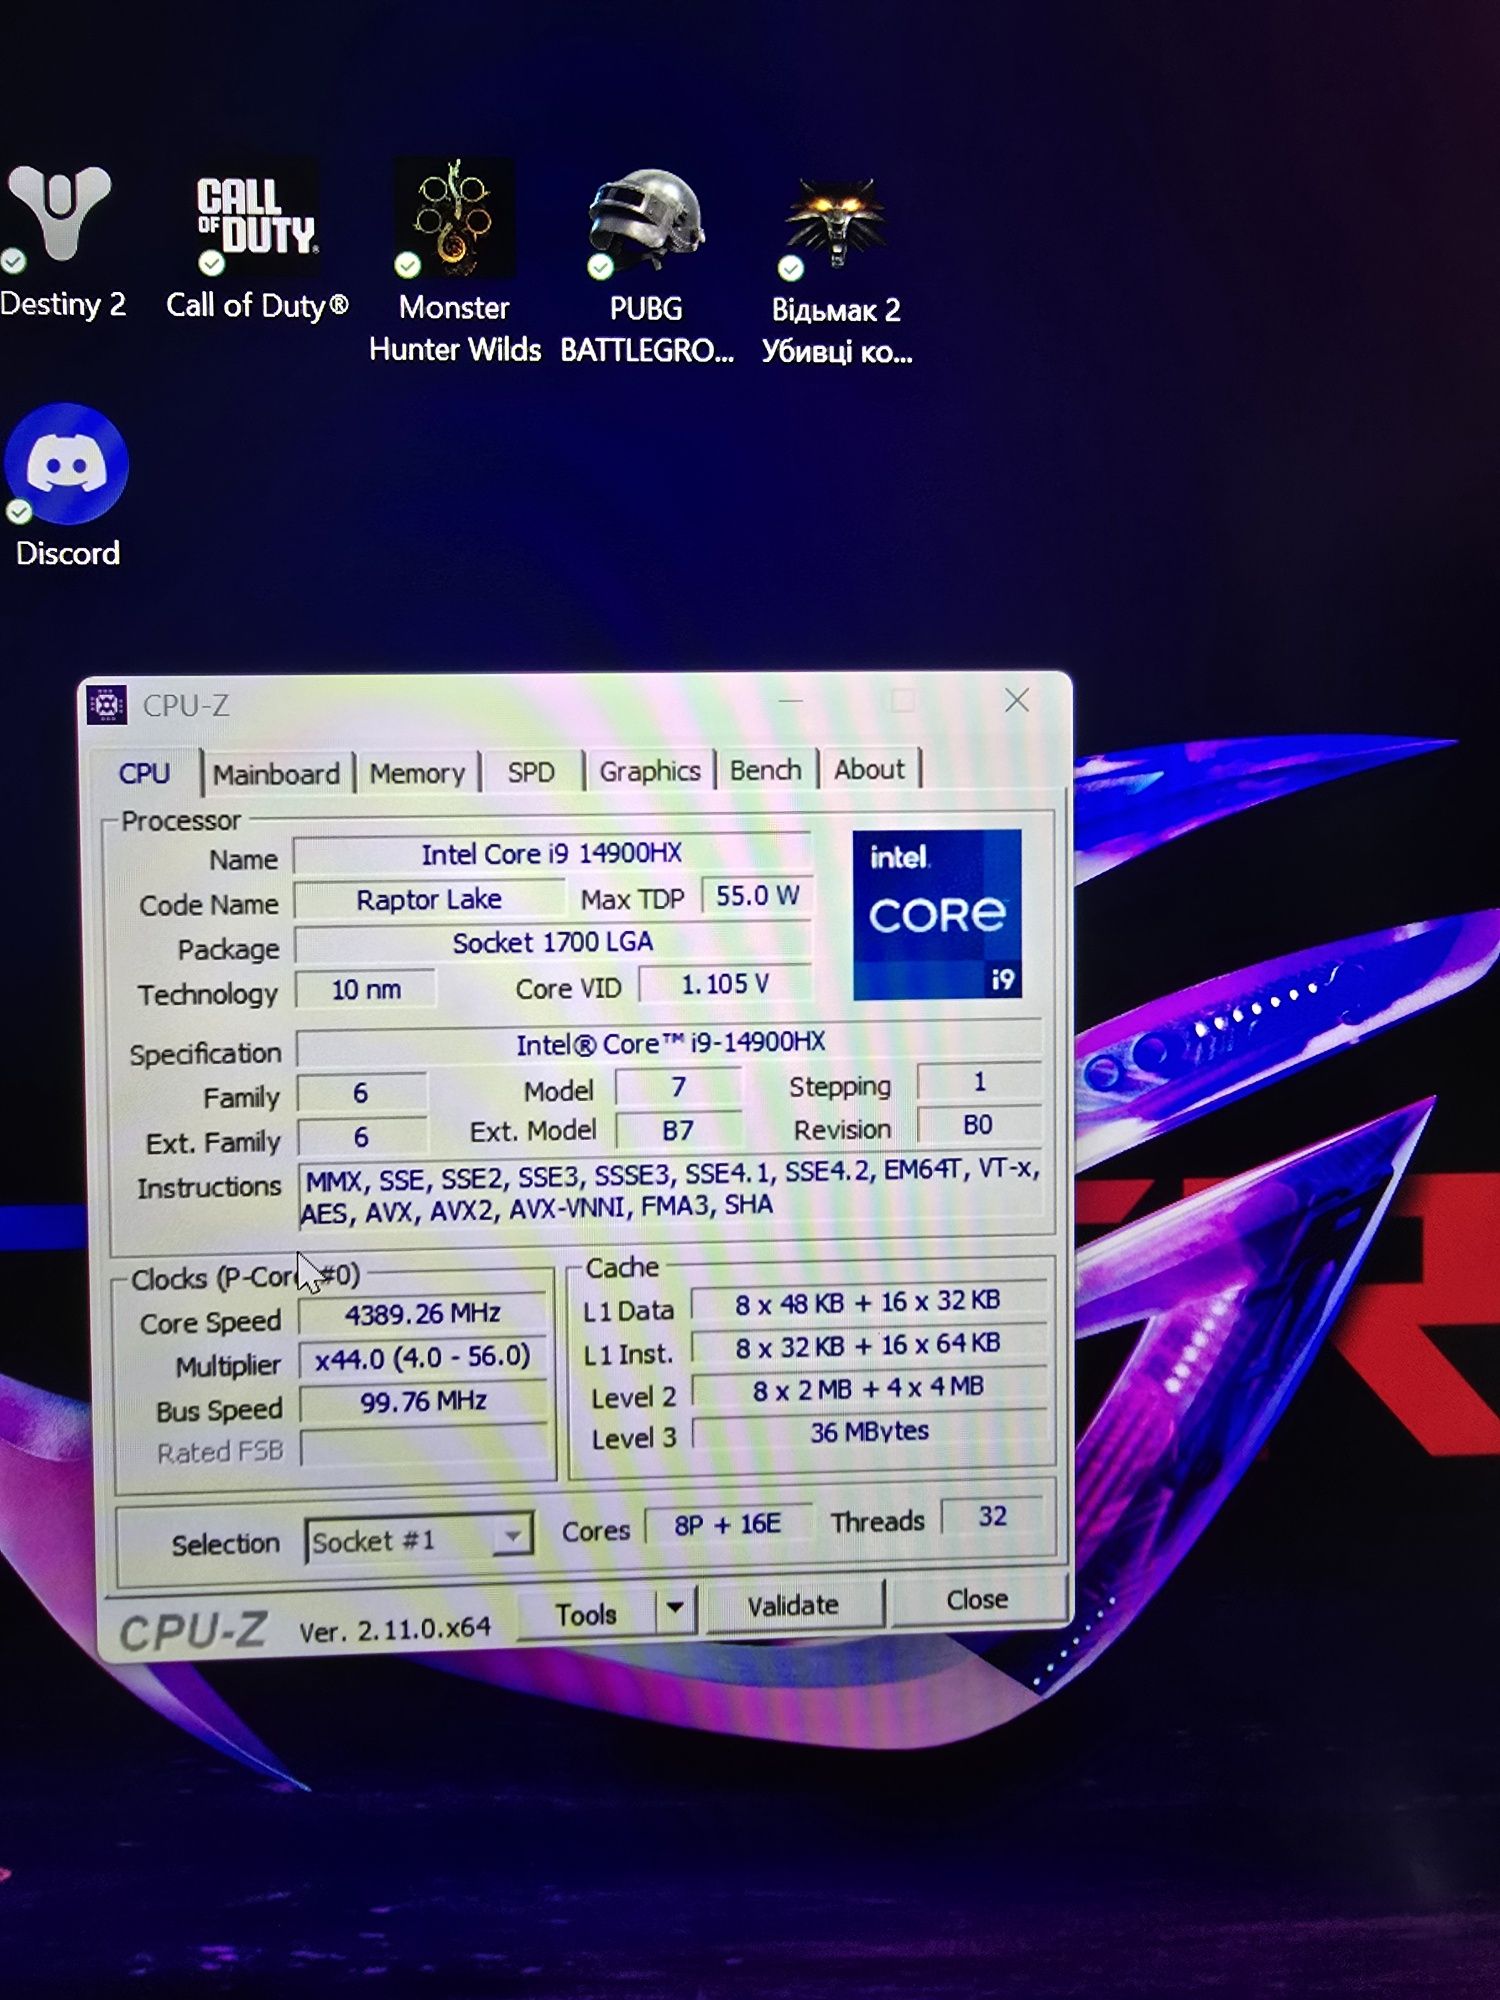
Task: Click the Package value Socket 1700 LGA
Action: tap(552, 942)
